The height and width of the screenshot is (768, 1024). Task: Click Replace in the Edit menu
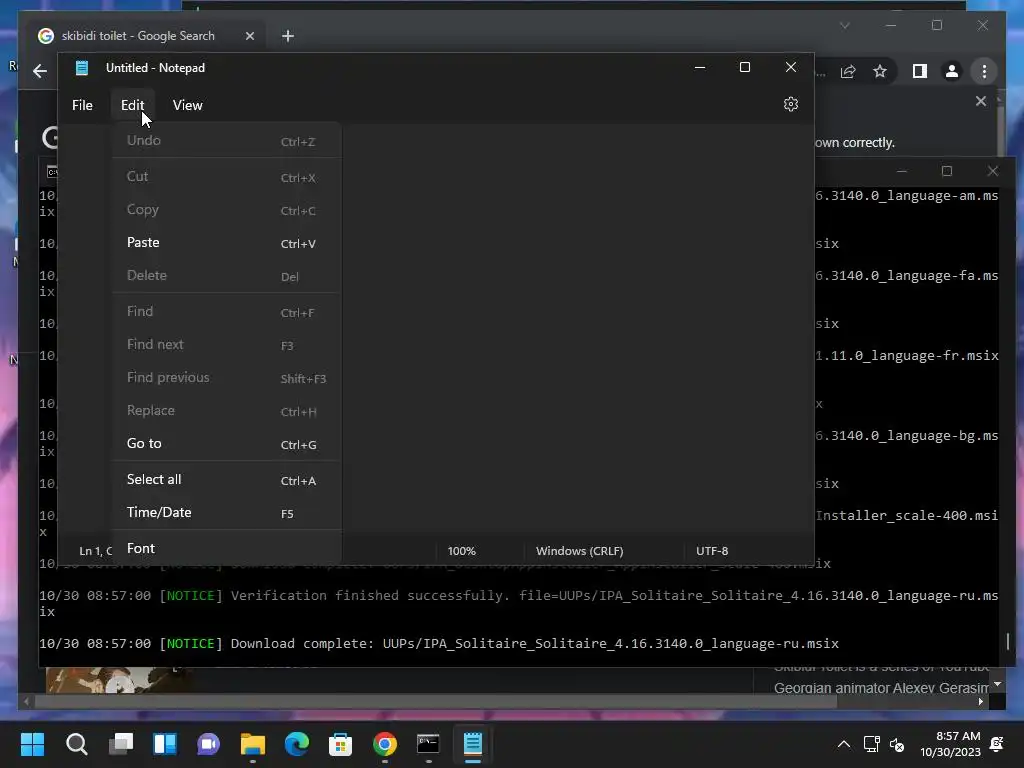click(x=227, y=411)
